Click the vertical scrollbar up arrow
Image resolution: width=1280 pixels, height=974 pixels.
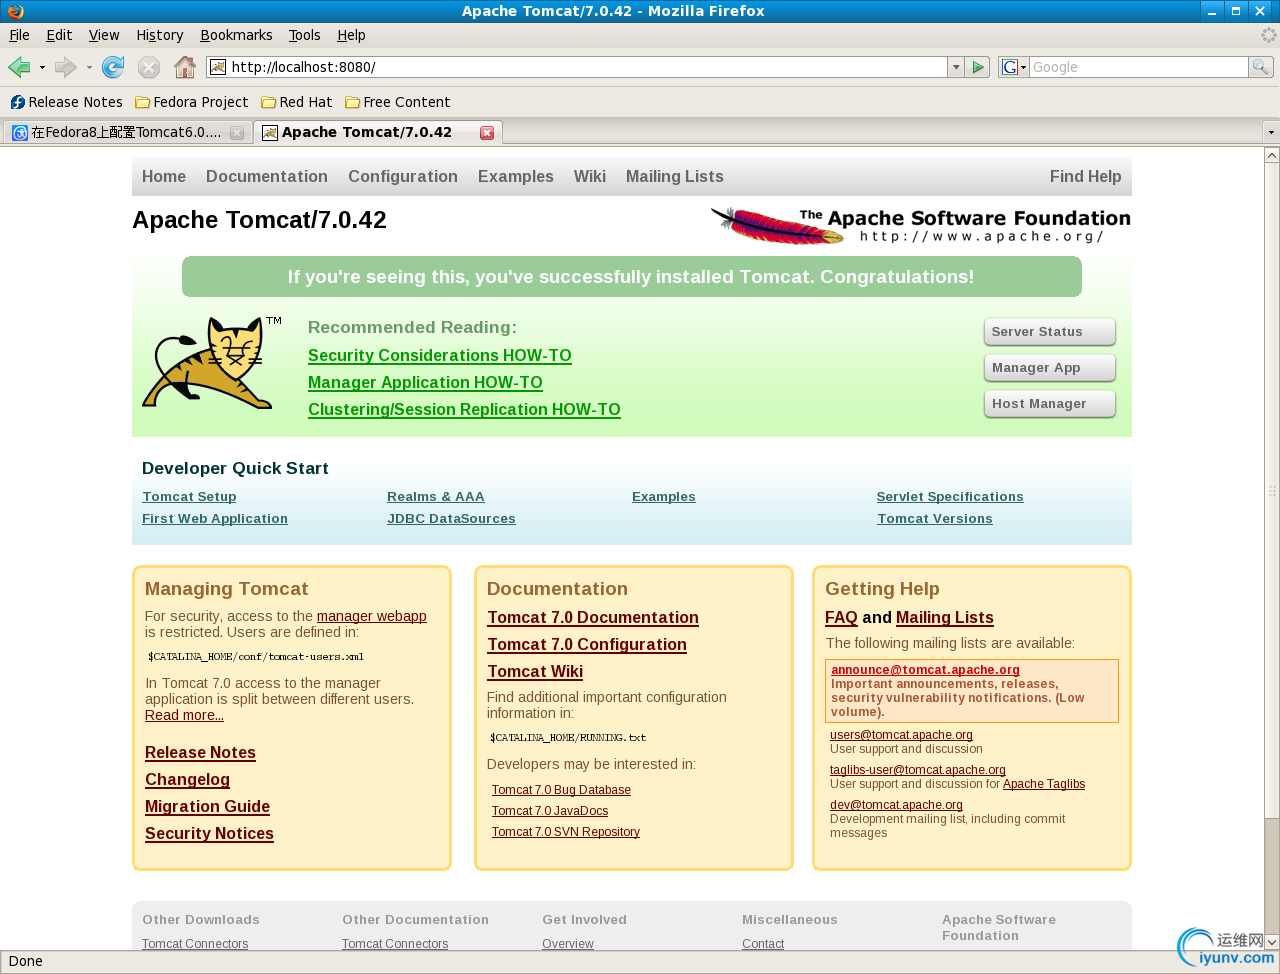tap(1272, 155)
